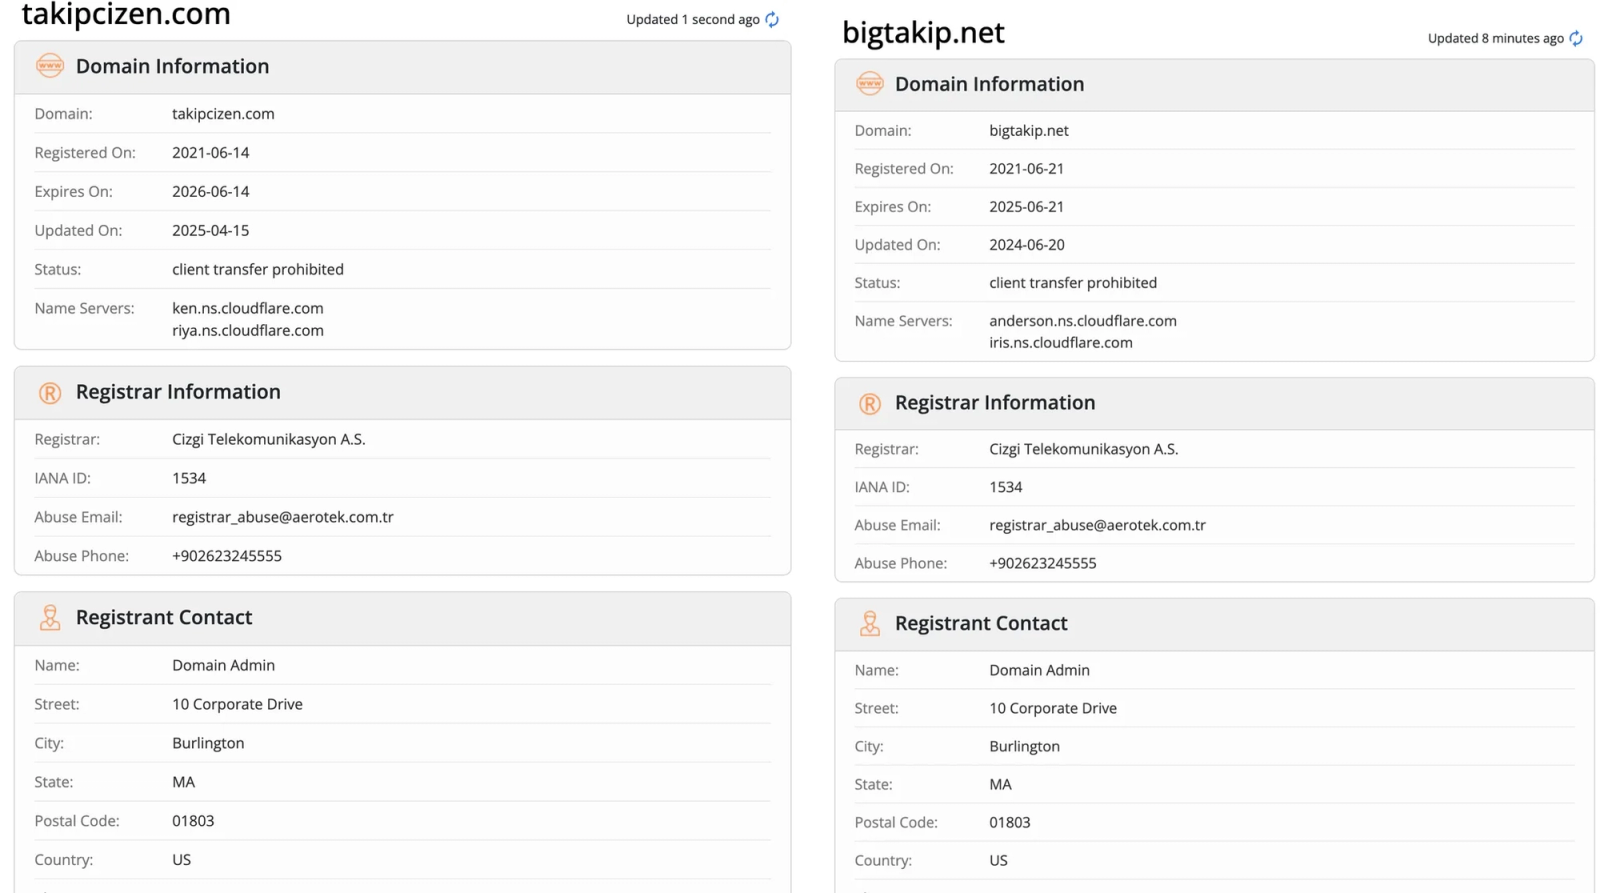Click the takipcizen.com abuse email registrar_abuse@aerotek.com.tr
Viewport: 1600px width, 893px height.
pos(282,518)
